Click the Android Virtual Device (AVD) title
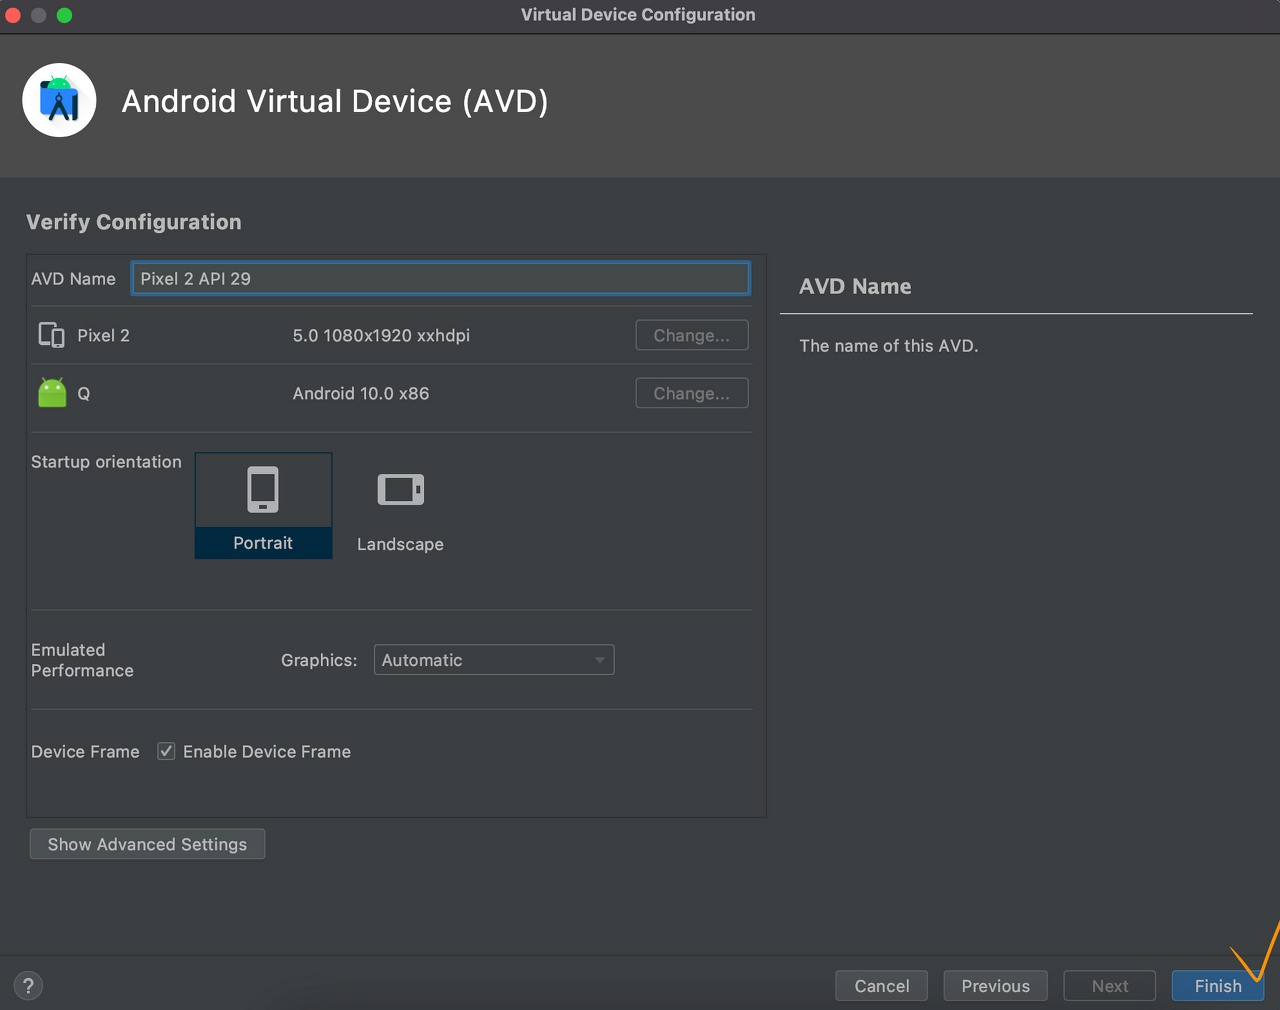The width and height of the screenshot is (1280, 1010). tap(335, 101)
